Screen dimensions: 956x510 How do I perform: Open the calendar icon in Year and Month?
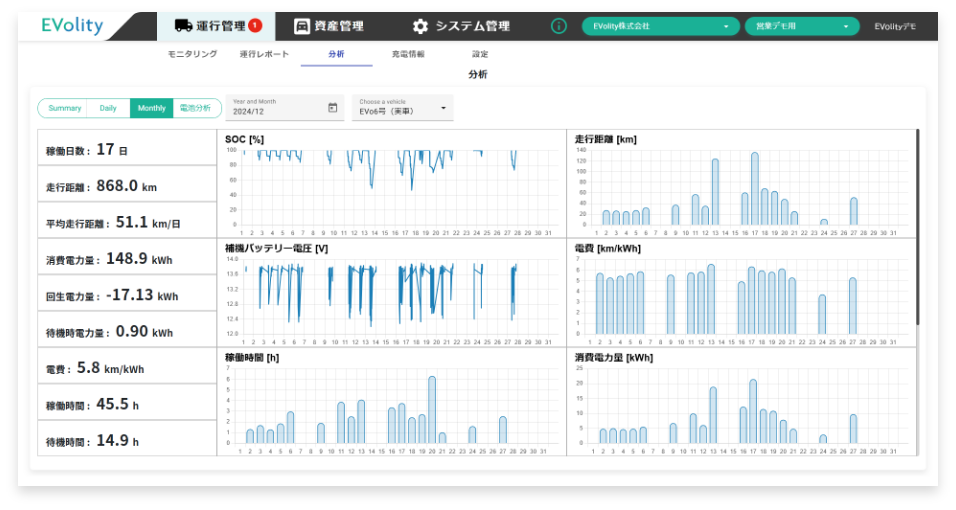[x=333, y=107]
